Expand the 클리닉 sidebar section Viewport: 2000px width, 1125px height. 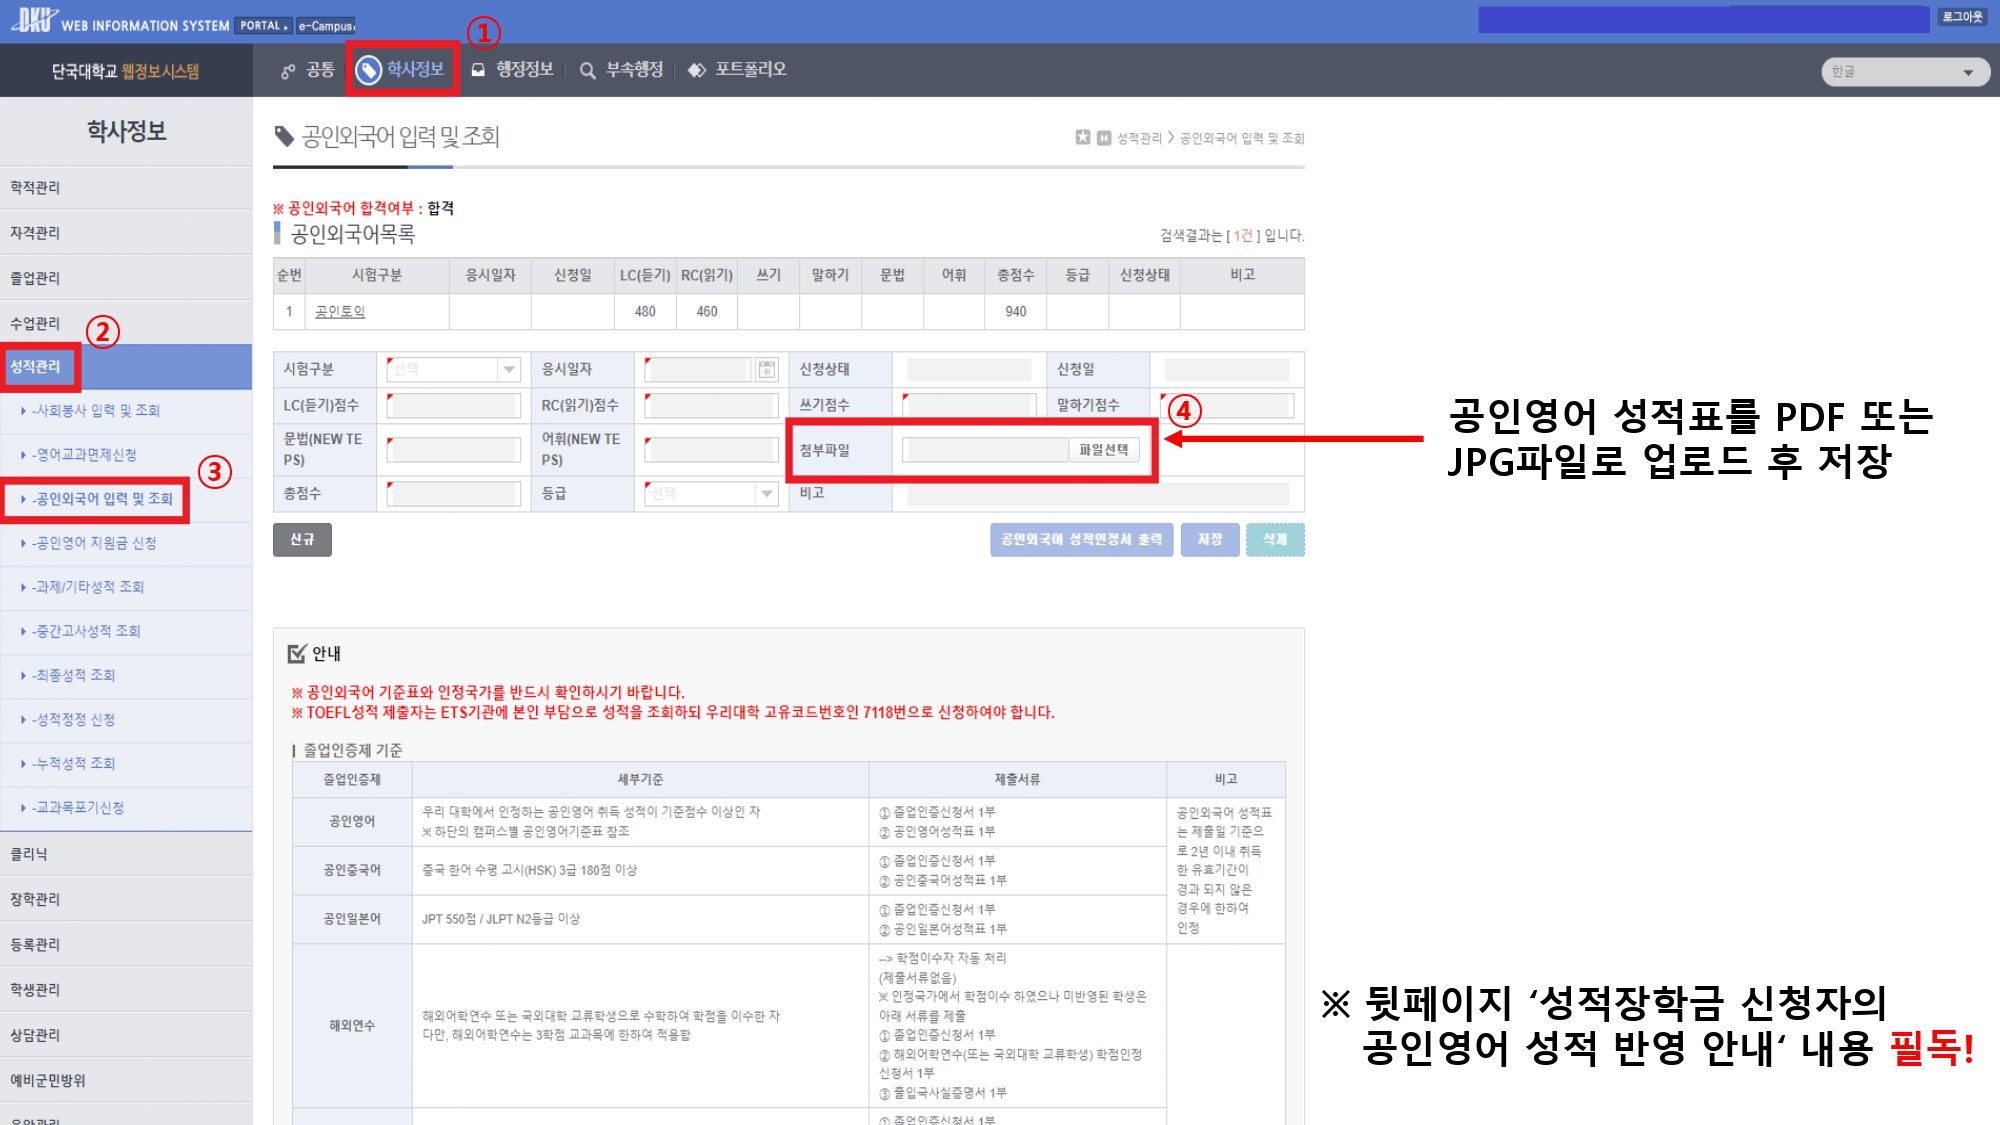click(x=126, y=854)
